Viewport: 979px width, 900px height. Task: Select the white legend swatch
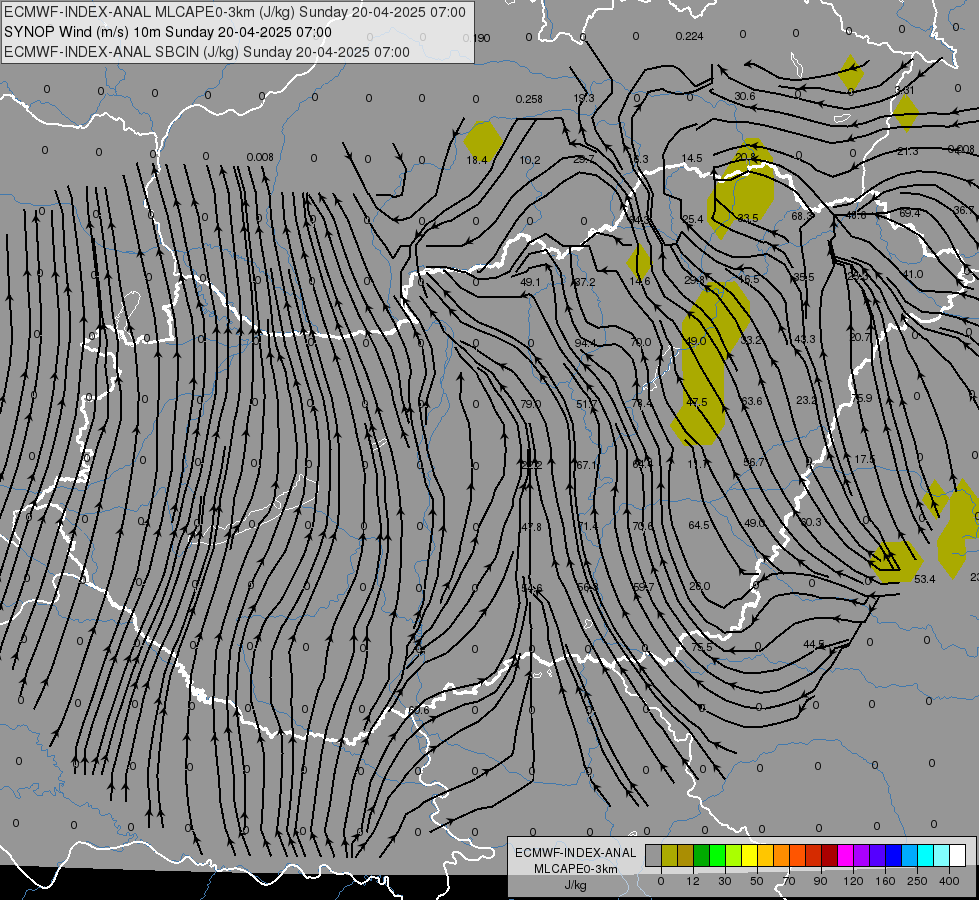(958, 855)
